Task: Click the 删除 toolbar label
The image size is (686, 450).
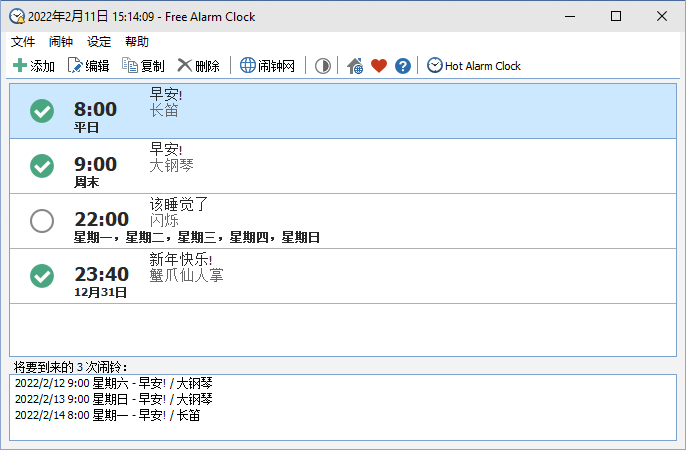Action: (207, 66)
